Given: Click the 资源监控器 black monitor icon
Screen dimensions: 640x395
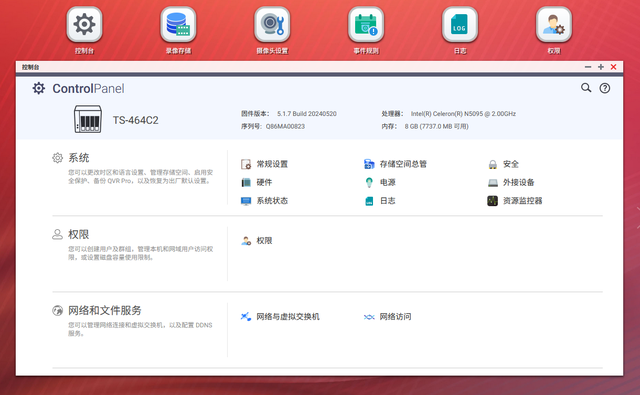Looking at the screenshot, I should tap(493, 201).
